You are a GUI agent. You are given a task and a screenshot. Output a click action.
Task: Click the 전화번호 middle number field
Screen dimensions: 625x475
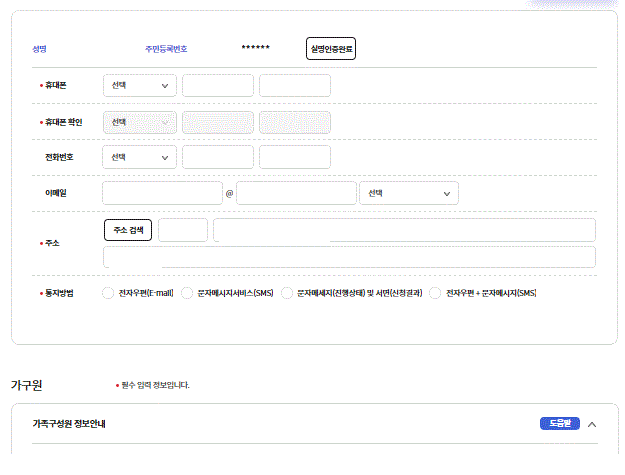(218, 157)
